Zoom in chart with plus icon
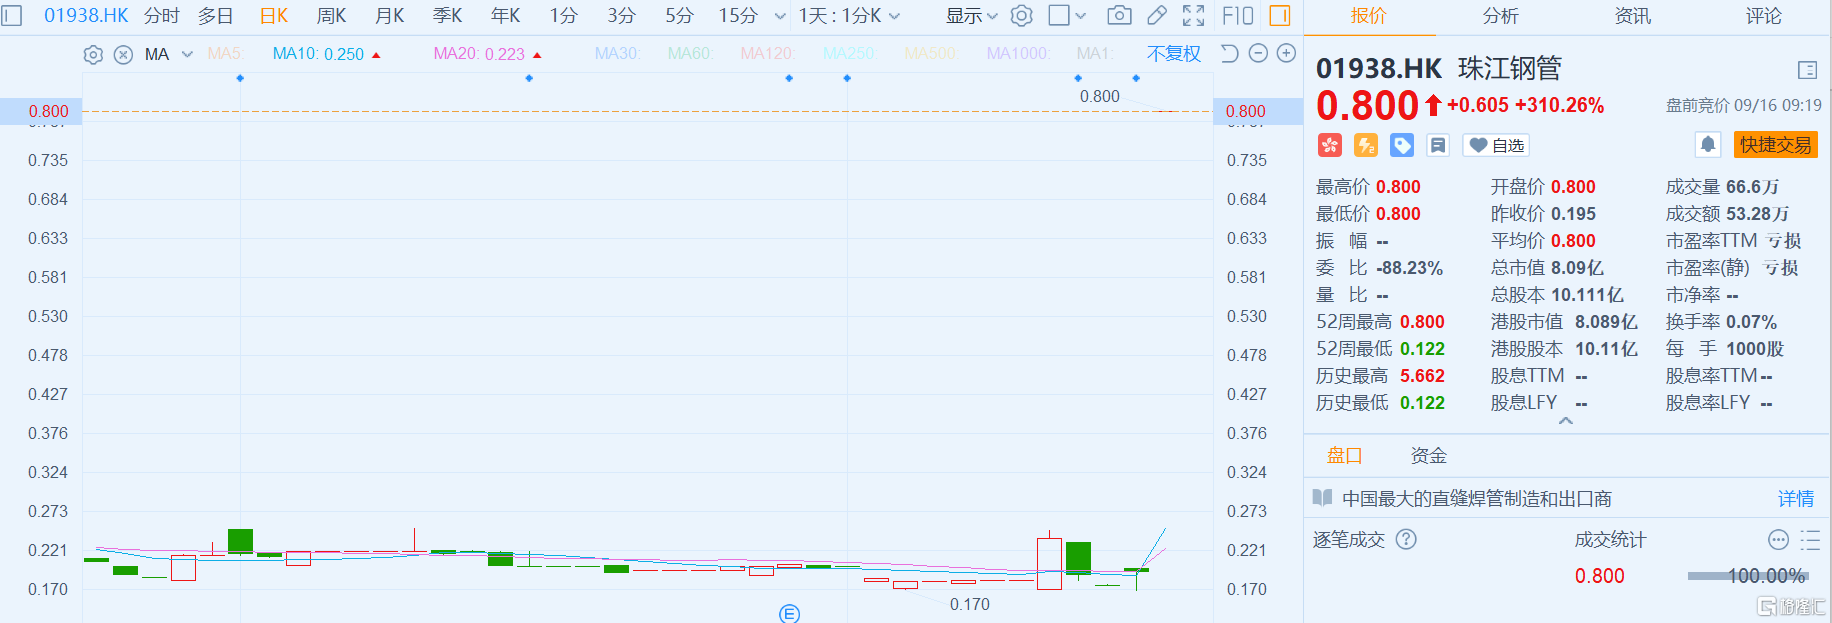This screenshot has height=623, width=1832. (1287, 54)
